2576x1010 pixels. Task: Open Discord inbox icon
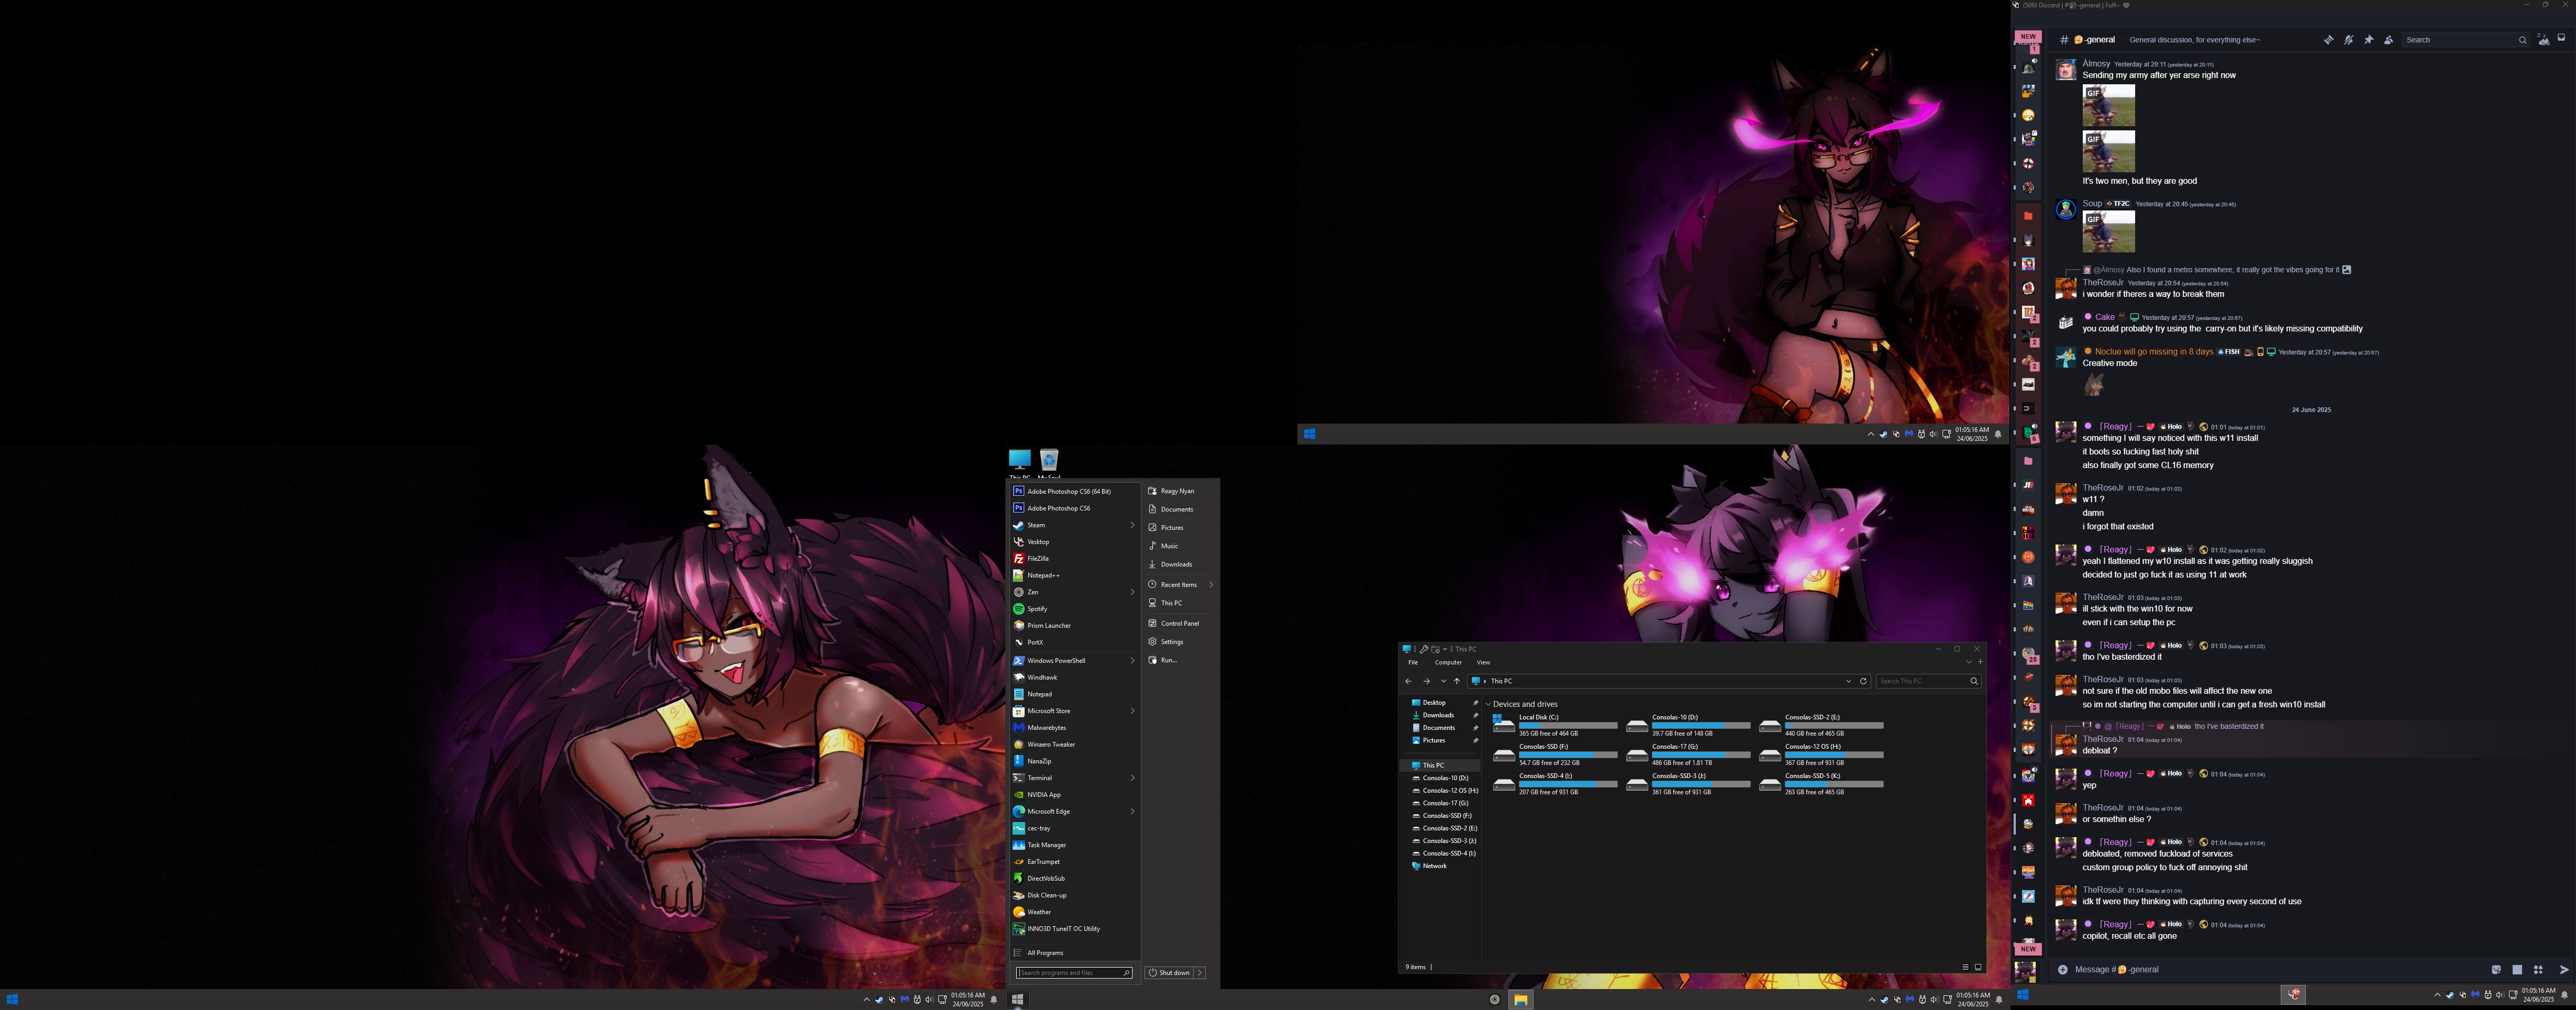pos(2561,38)
